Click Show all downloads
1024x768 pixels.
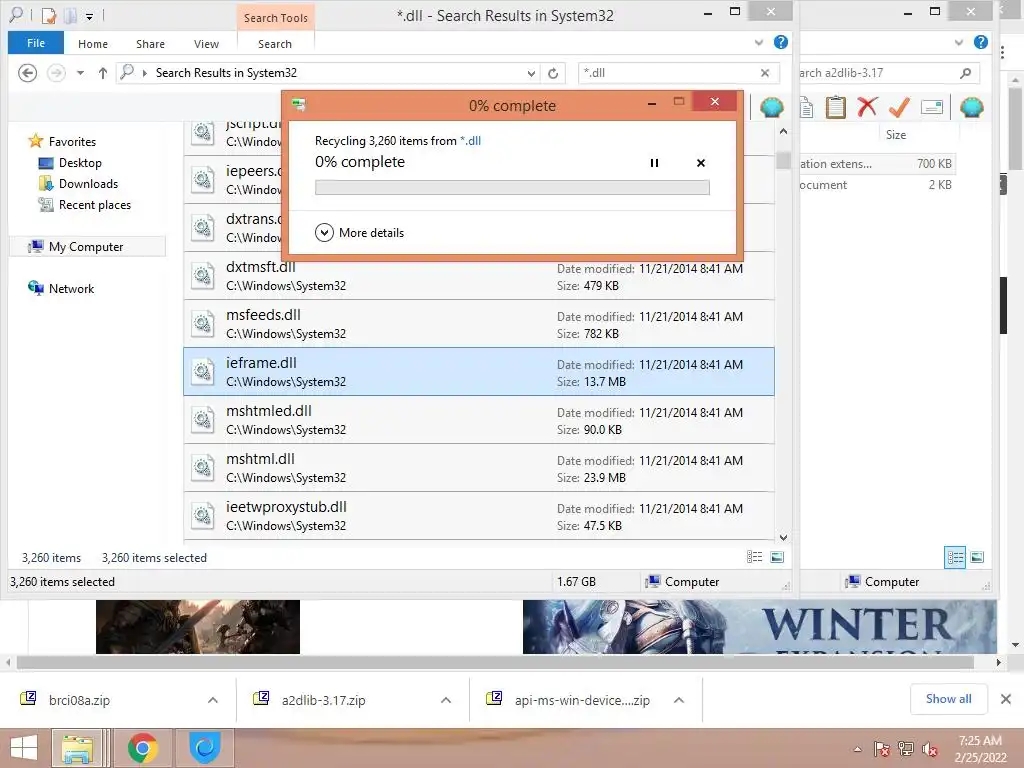click(948, 699)
